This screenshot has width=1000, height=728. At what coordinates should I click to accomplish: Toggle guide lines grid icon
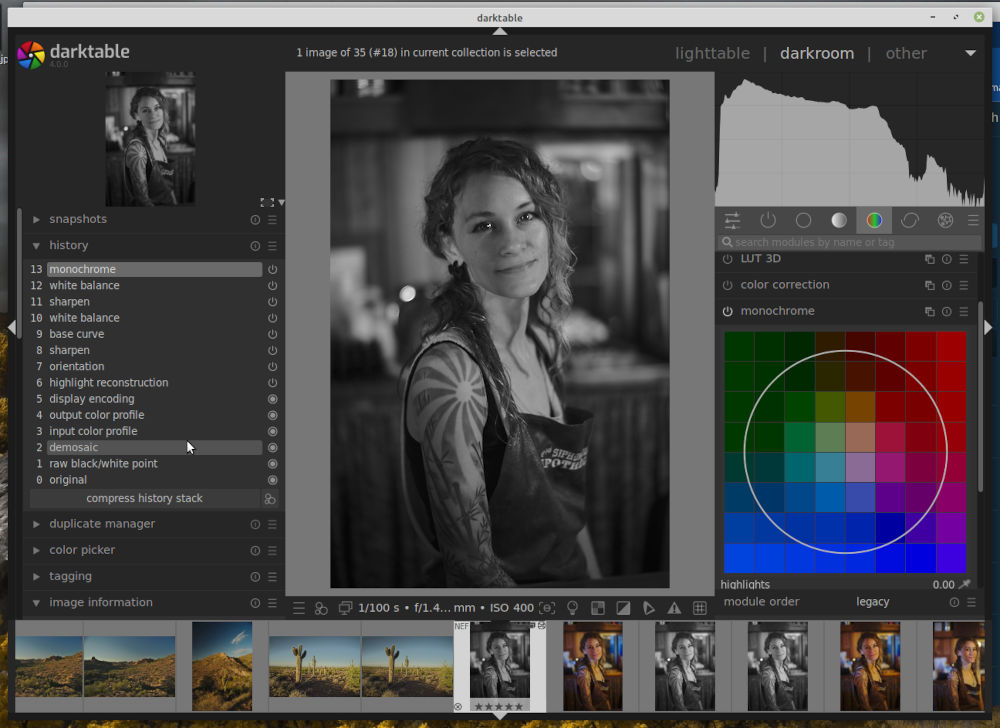coord(700,608)
